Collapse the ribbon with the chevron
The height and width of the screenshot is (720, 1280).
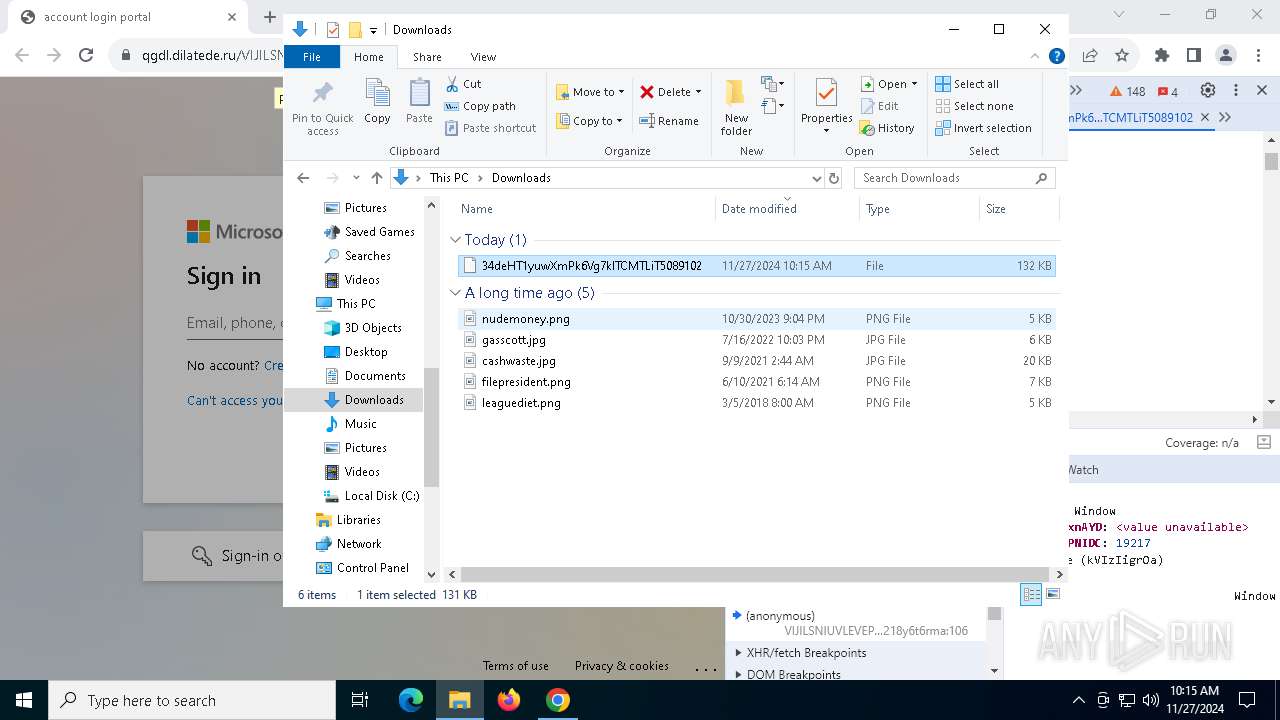[x=1035, y=57]
